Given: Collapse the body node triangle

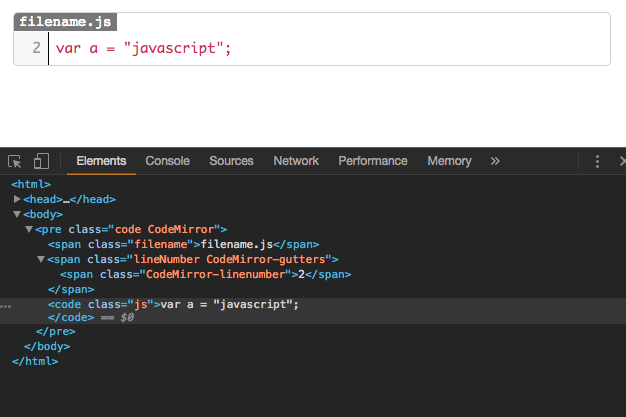Looking at the screenshot, I should pos(17,214).
